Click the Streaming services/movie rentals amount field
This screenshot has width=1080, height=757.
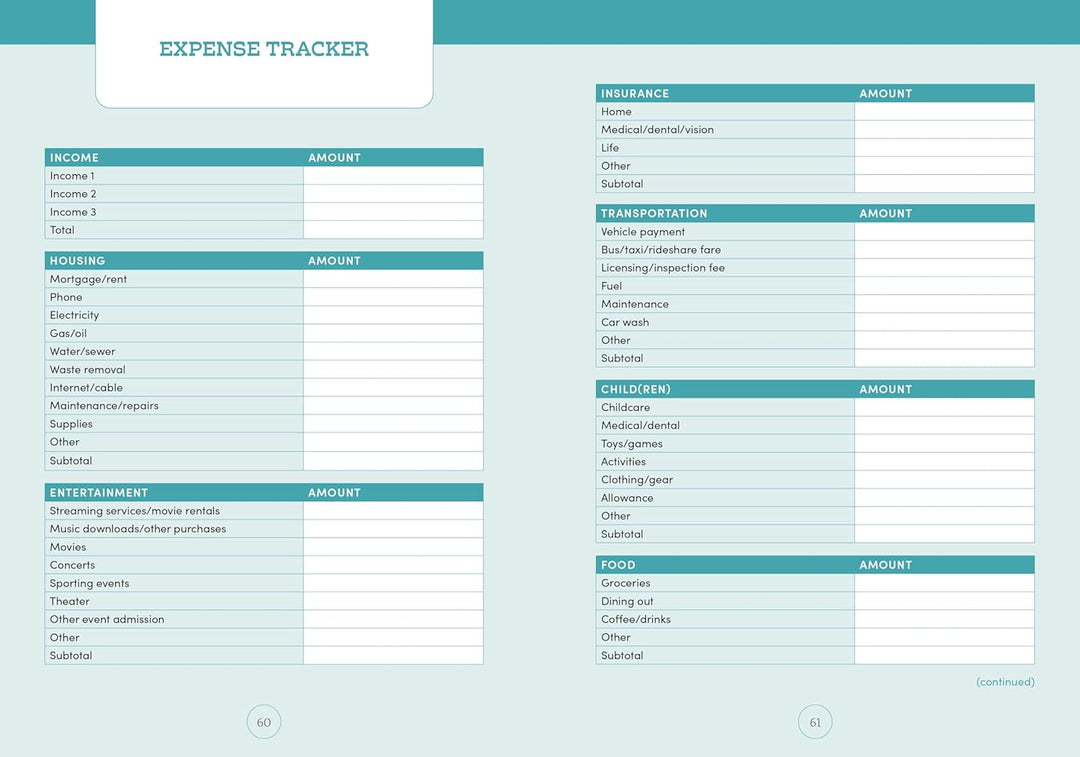click(393, 510)
